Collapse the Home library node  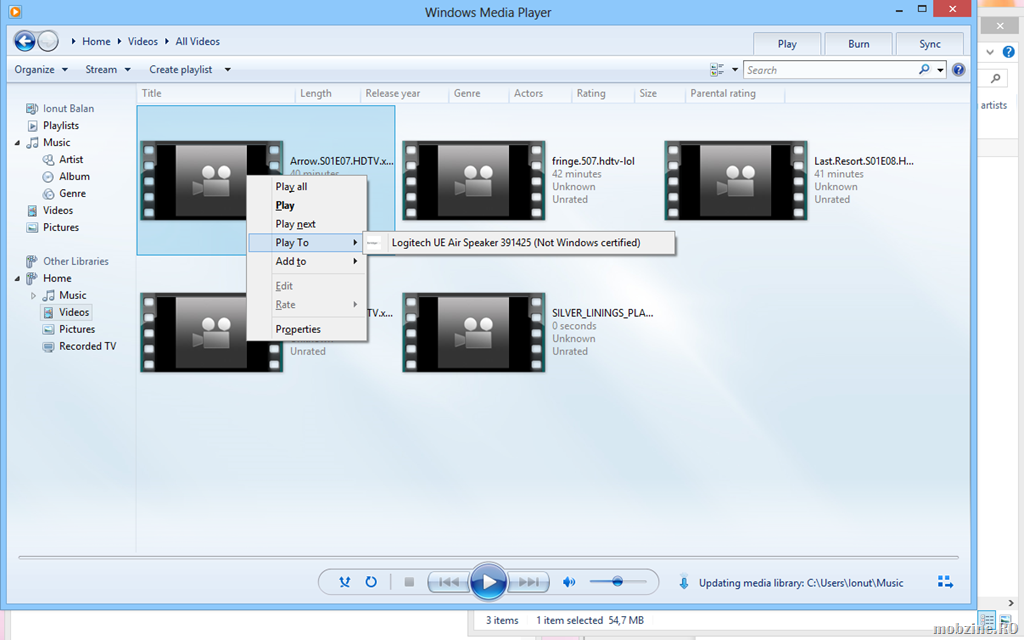18,278
